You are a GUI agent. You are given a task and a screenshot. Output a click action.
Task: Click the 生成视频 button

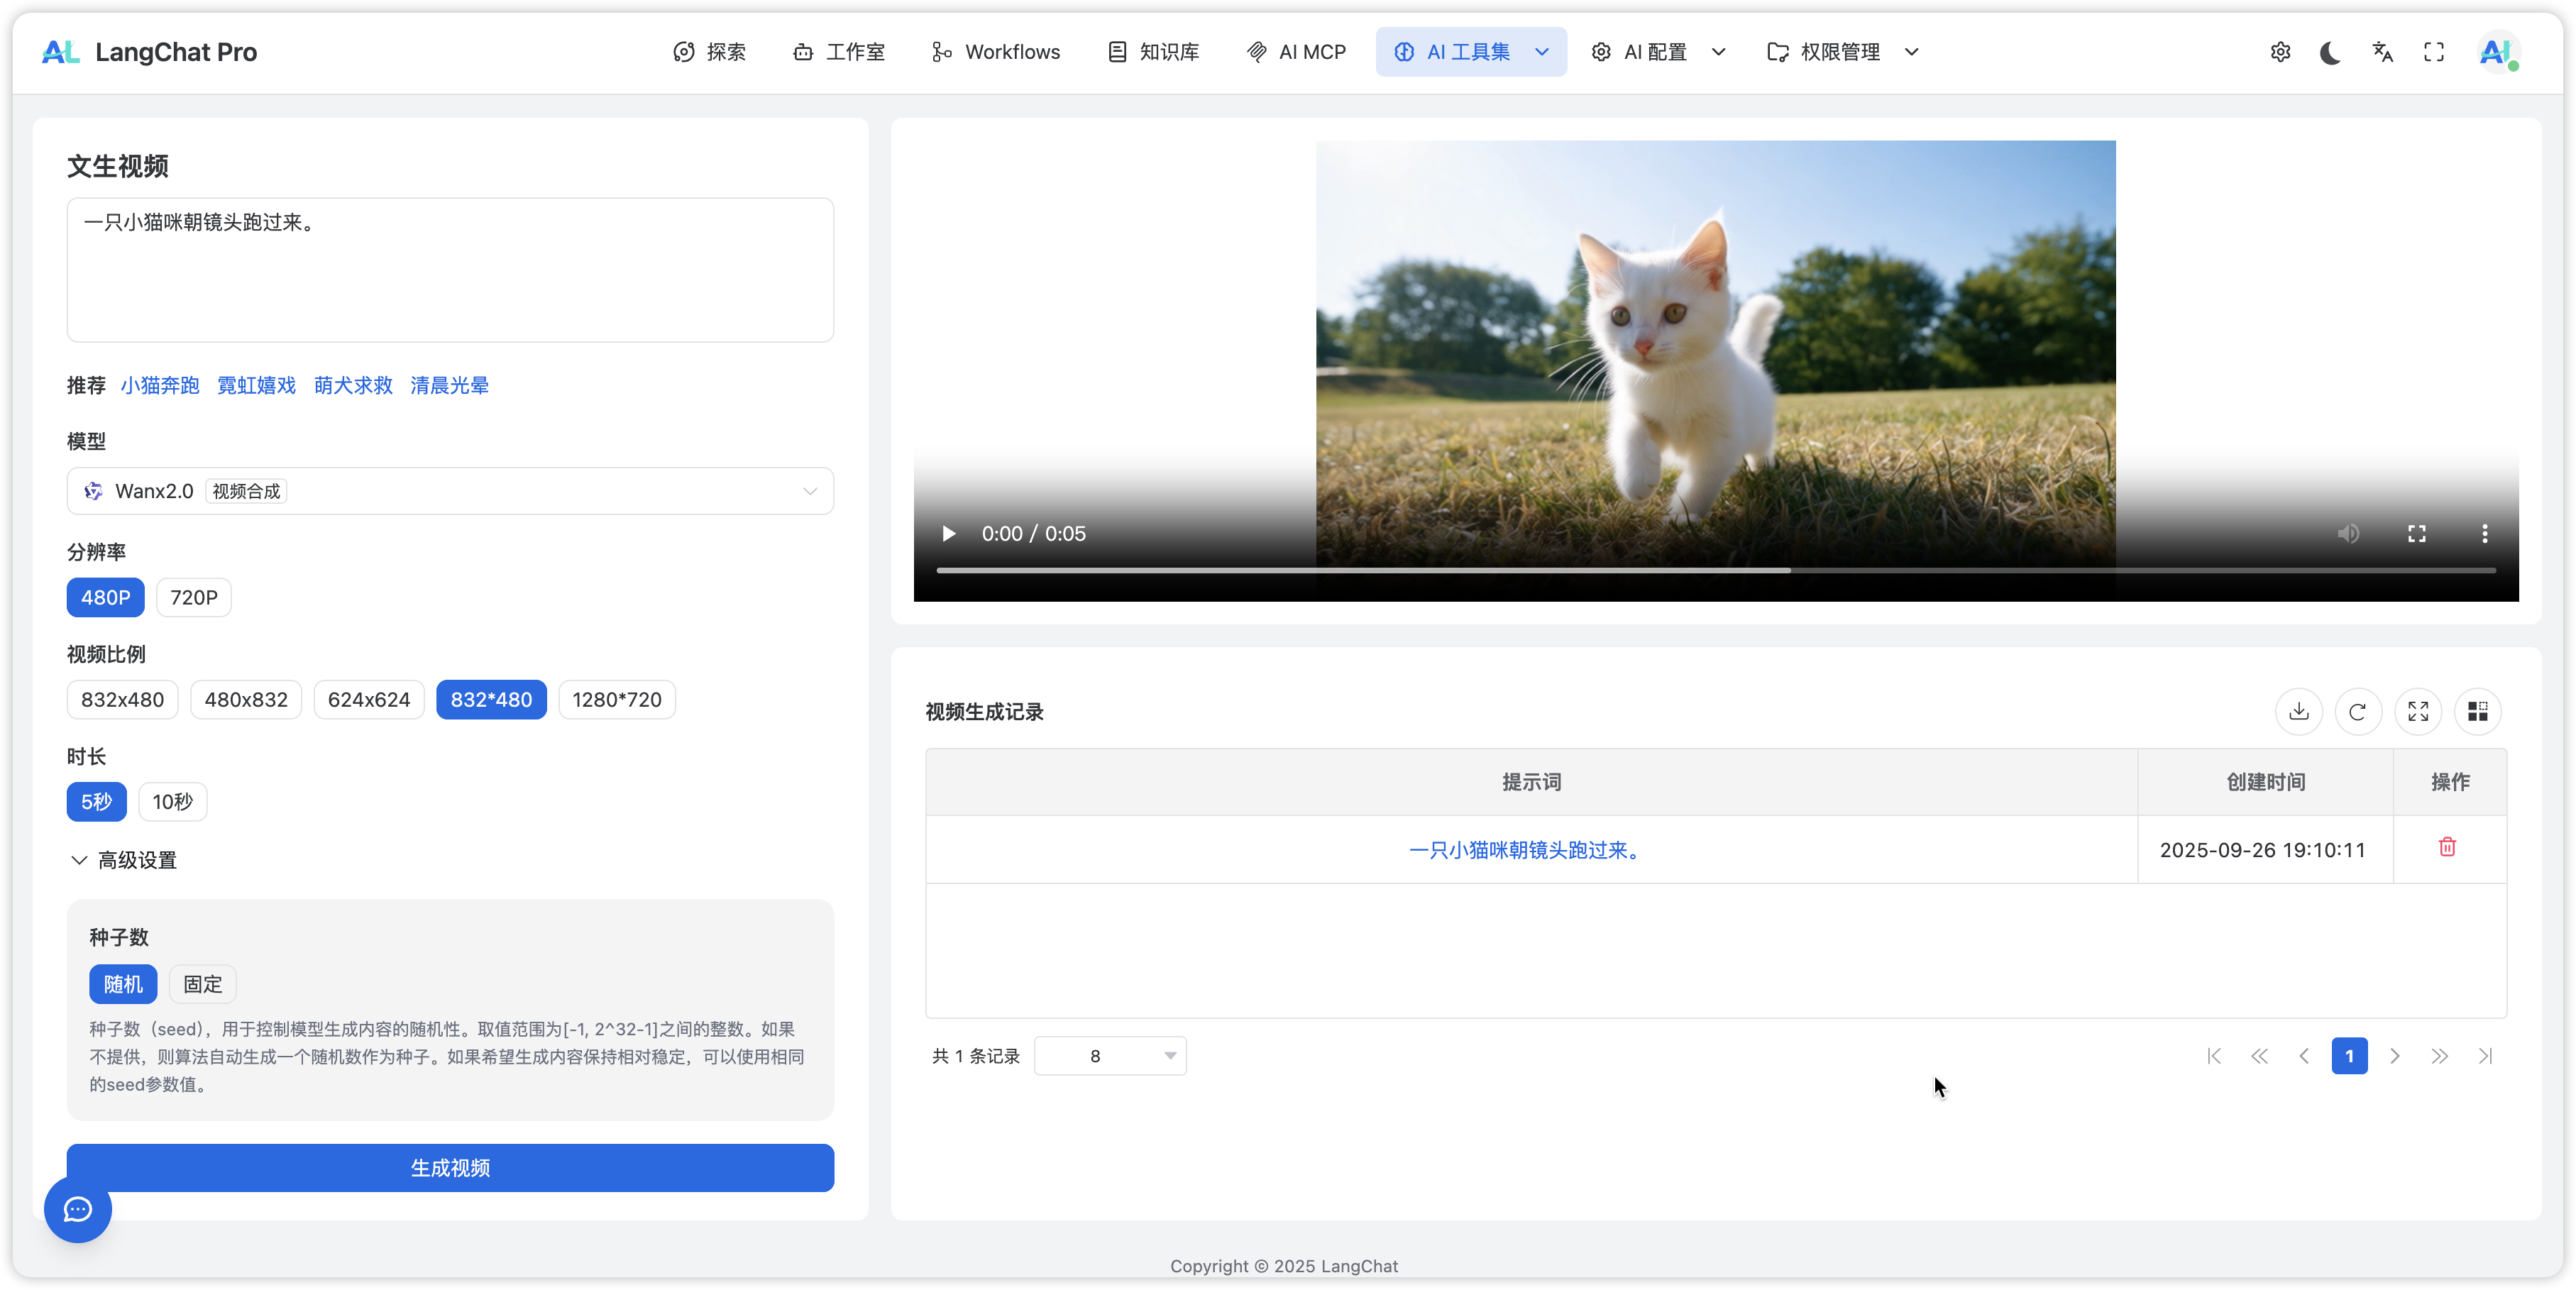[450, 1167]
